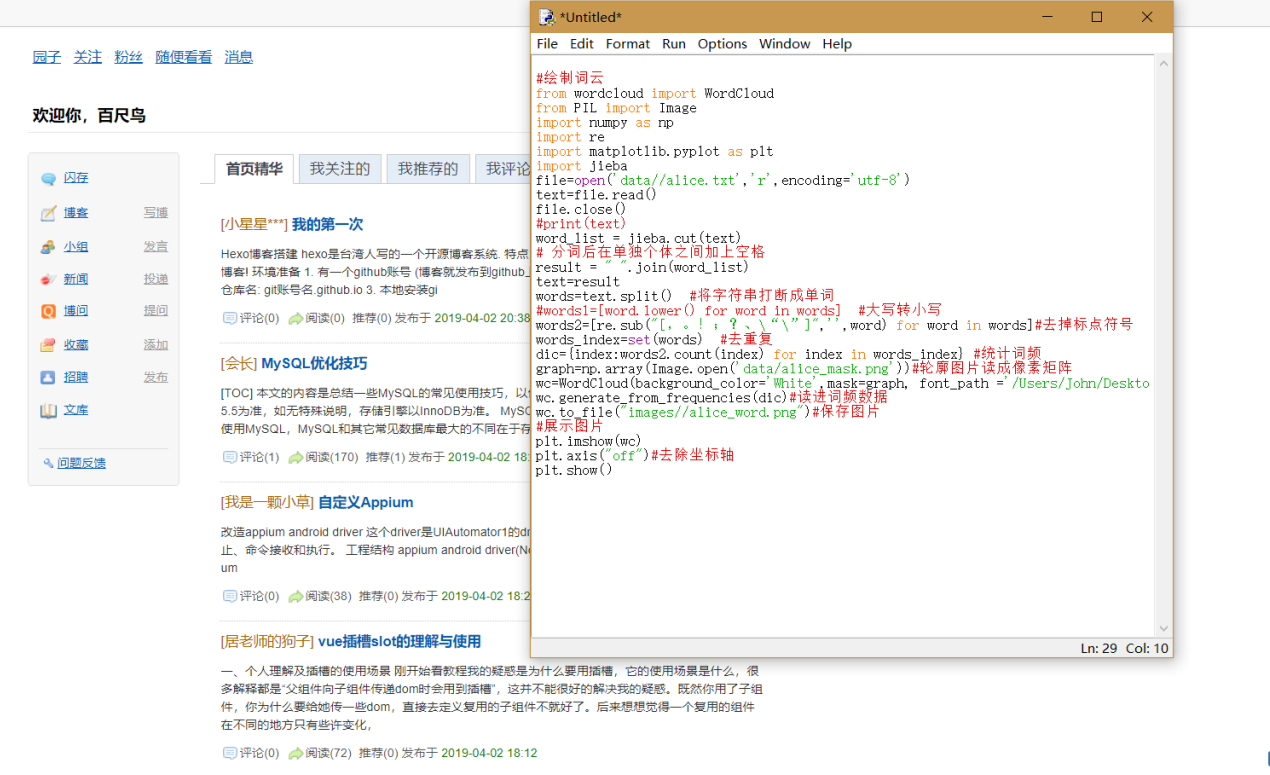The image size is (1270, 775).
Task: Open the 消息 link in top navigation
Action: tap(239, 57)
